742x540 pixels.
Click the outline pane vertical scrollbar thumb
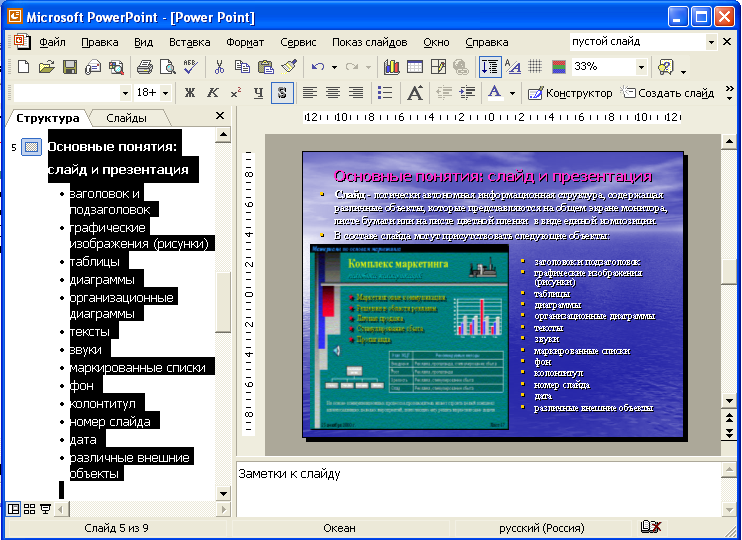(x=222, y=302)
